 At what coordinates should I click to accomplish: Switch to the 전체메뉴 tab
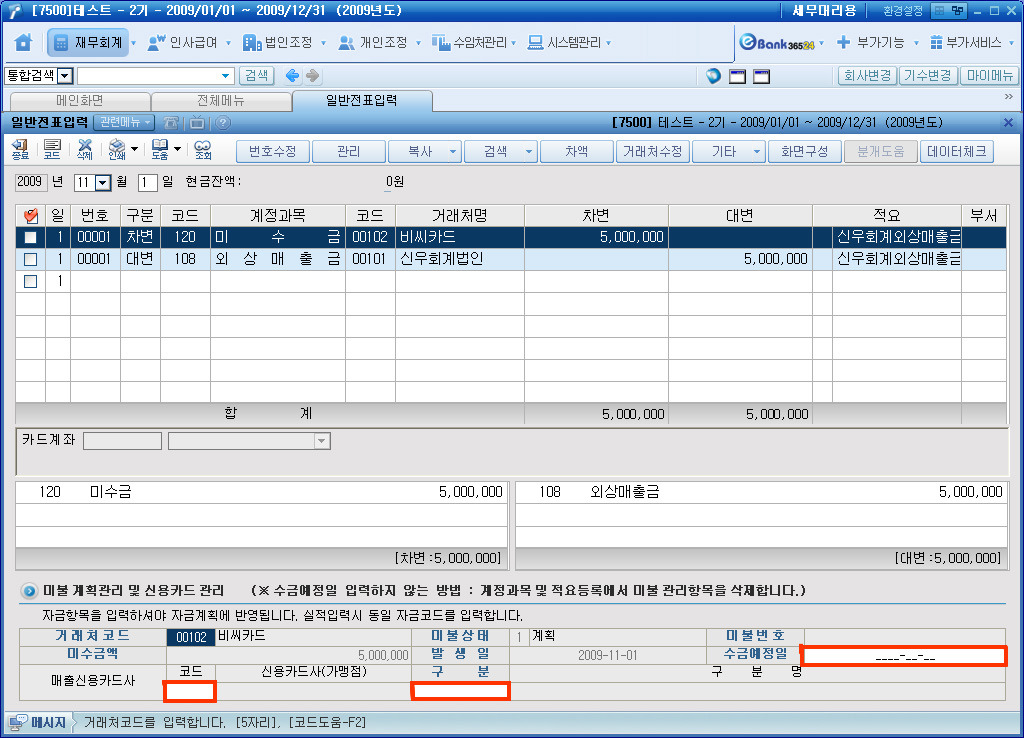(x=221, y=101)
